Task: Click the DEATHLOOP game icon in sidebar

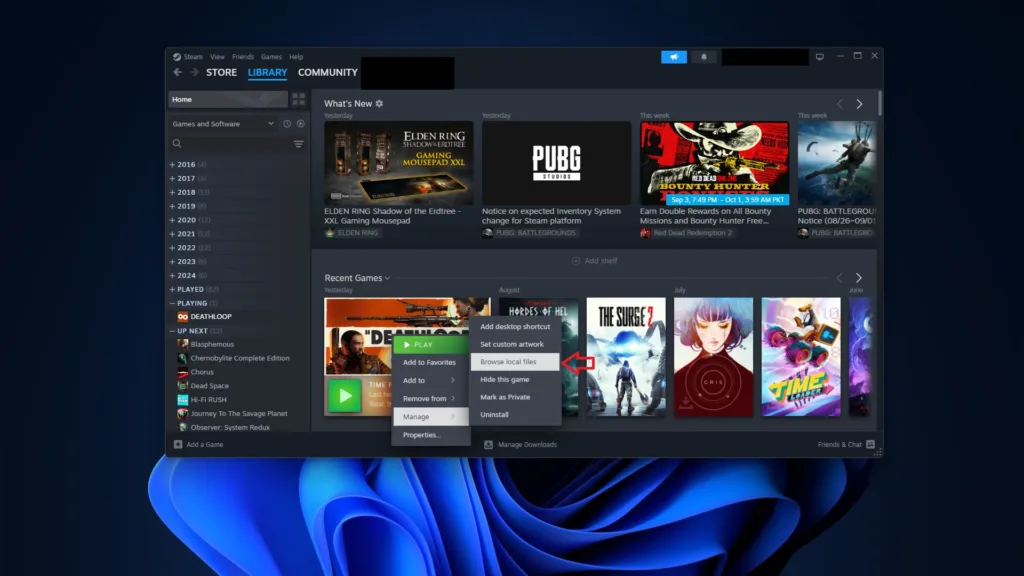Action: pos(183,317)
